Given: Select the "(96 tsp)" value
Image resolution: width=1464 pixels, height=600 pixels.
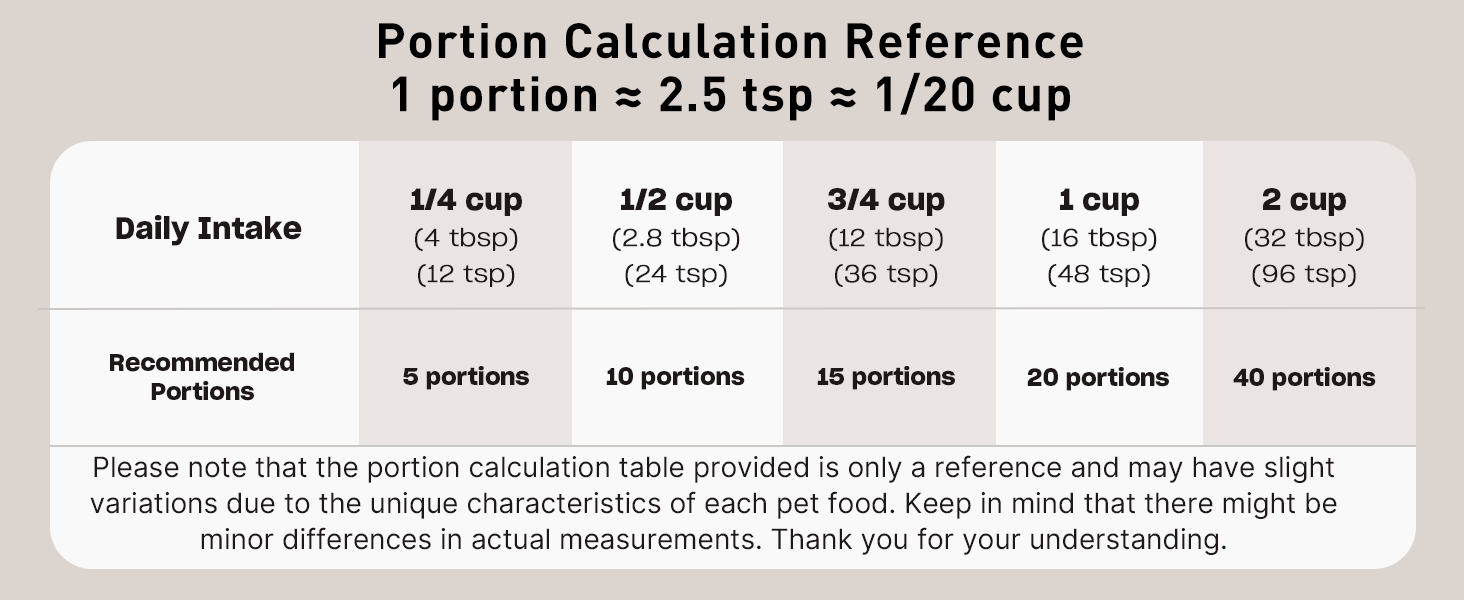Looking at the screenshot, I should 1304,274.
